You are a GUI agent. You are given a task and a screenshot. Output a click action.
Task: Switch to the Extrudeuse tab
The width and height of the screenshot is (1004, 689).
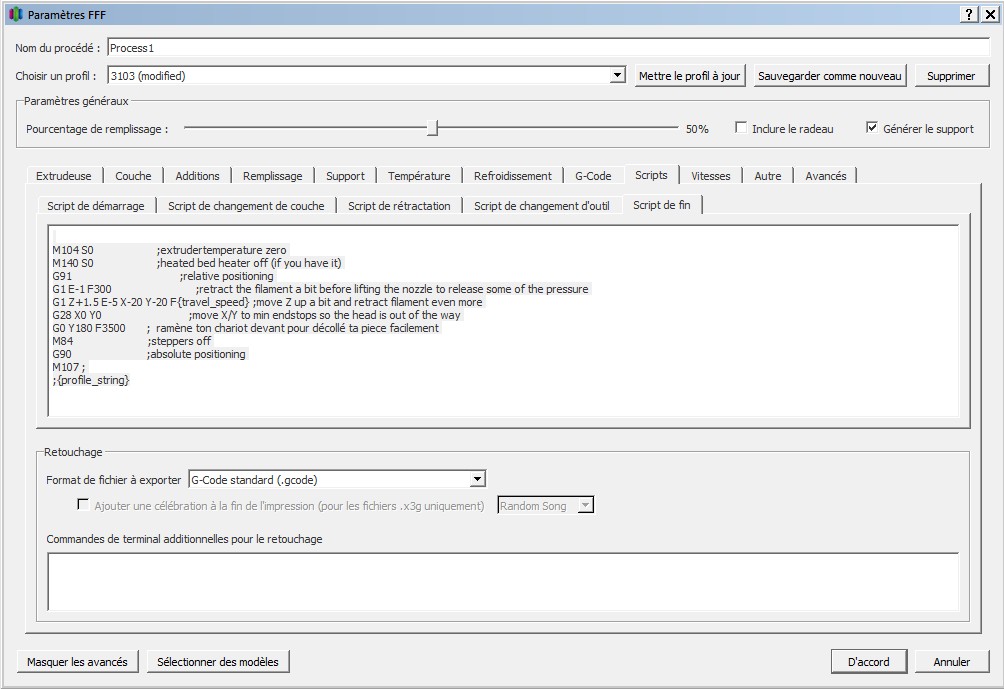coord(63,176)
